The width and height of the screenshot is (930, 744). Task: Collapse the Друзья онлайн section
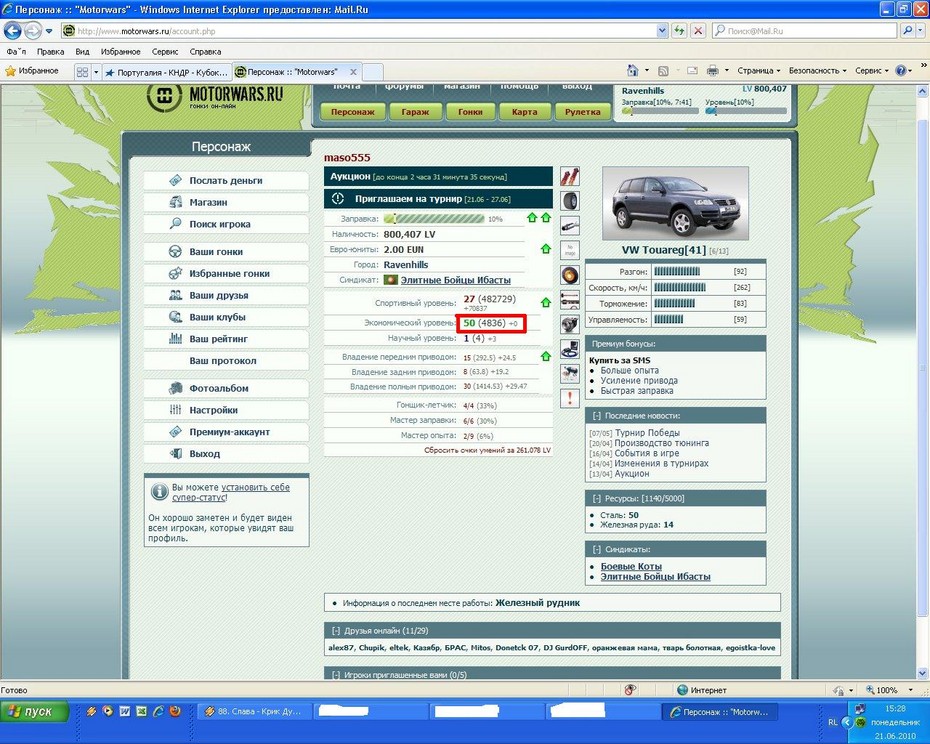(x=336, y=631)
